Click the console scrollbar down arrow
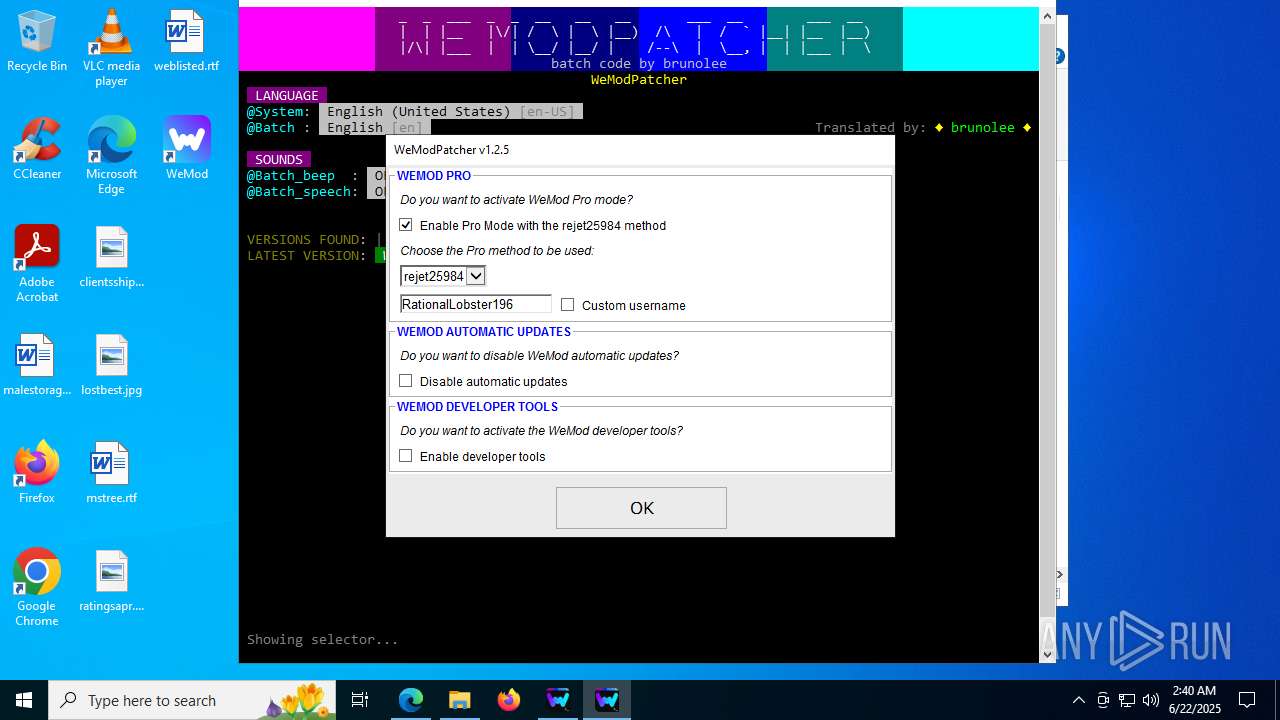 pyautogui.click(x=1048, y=655)
